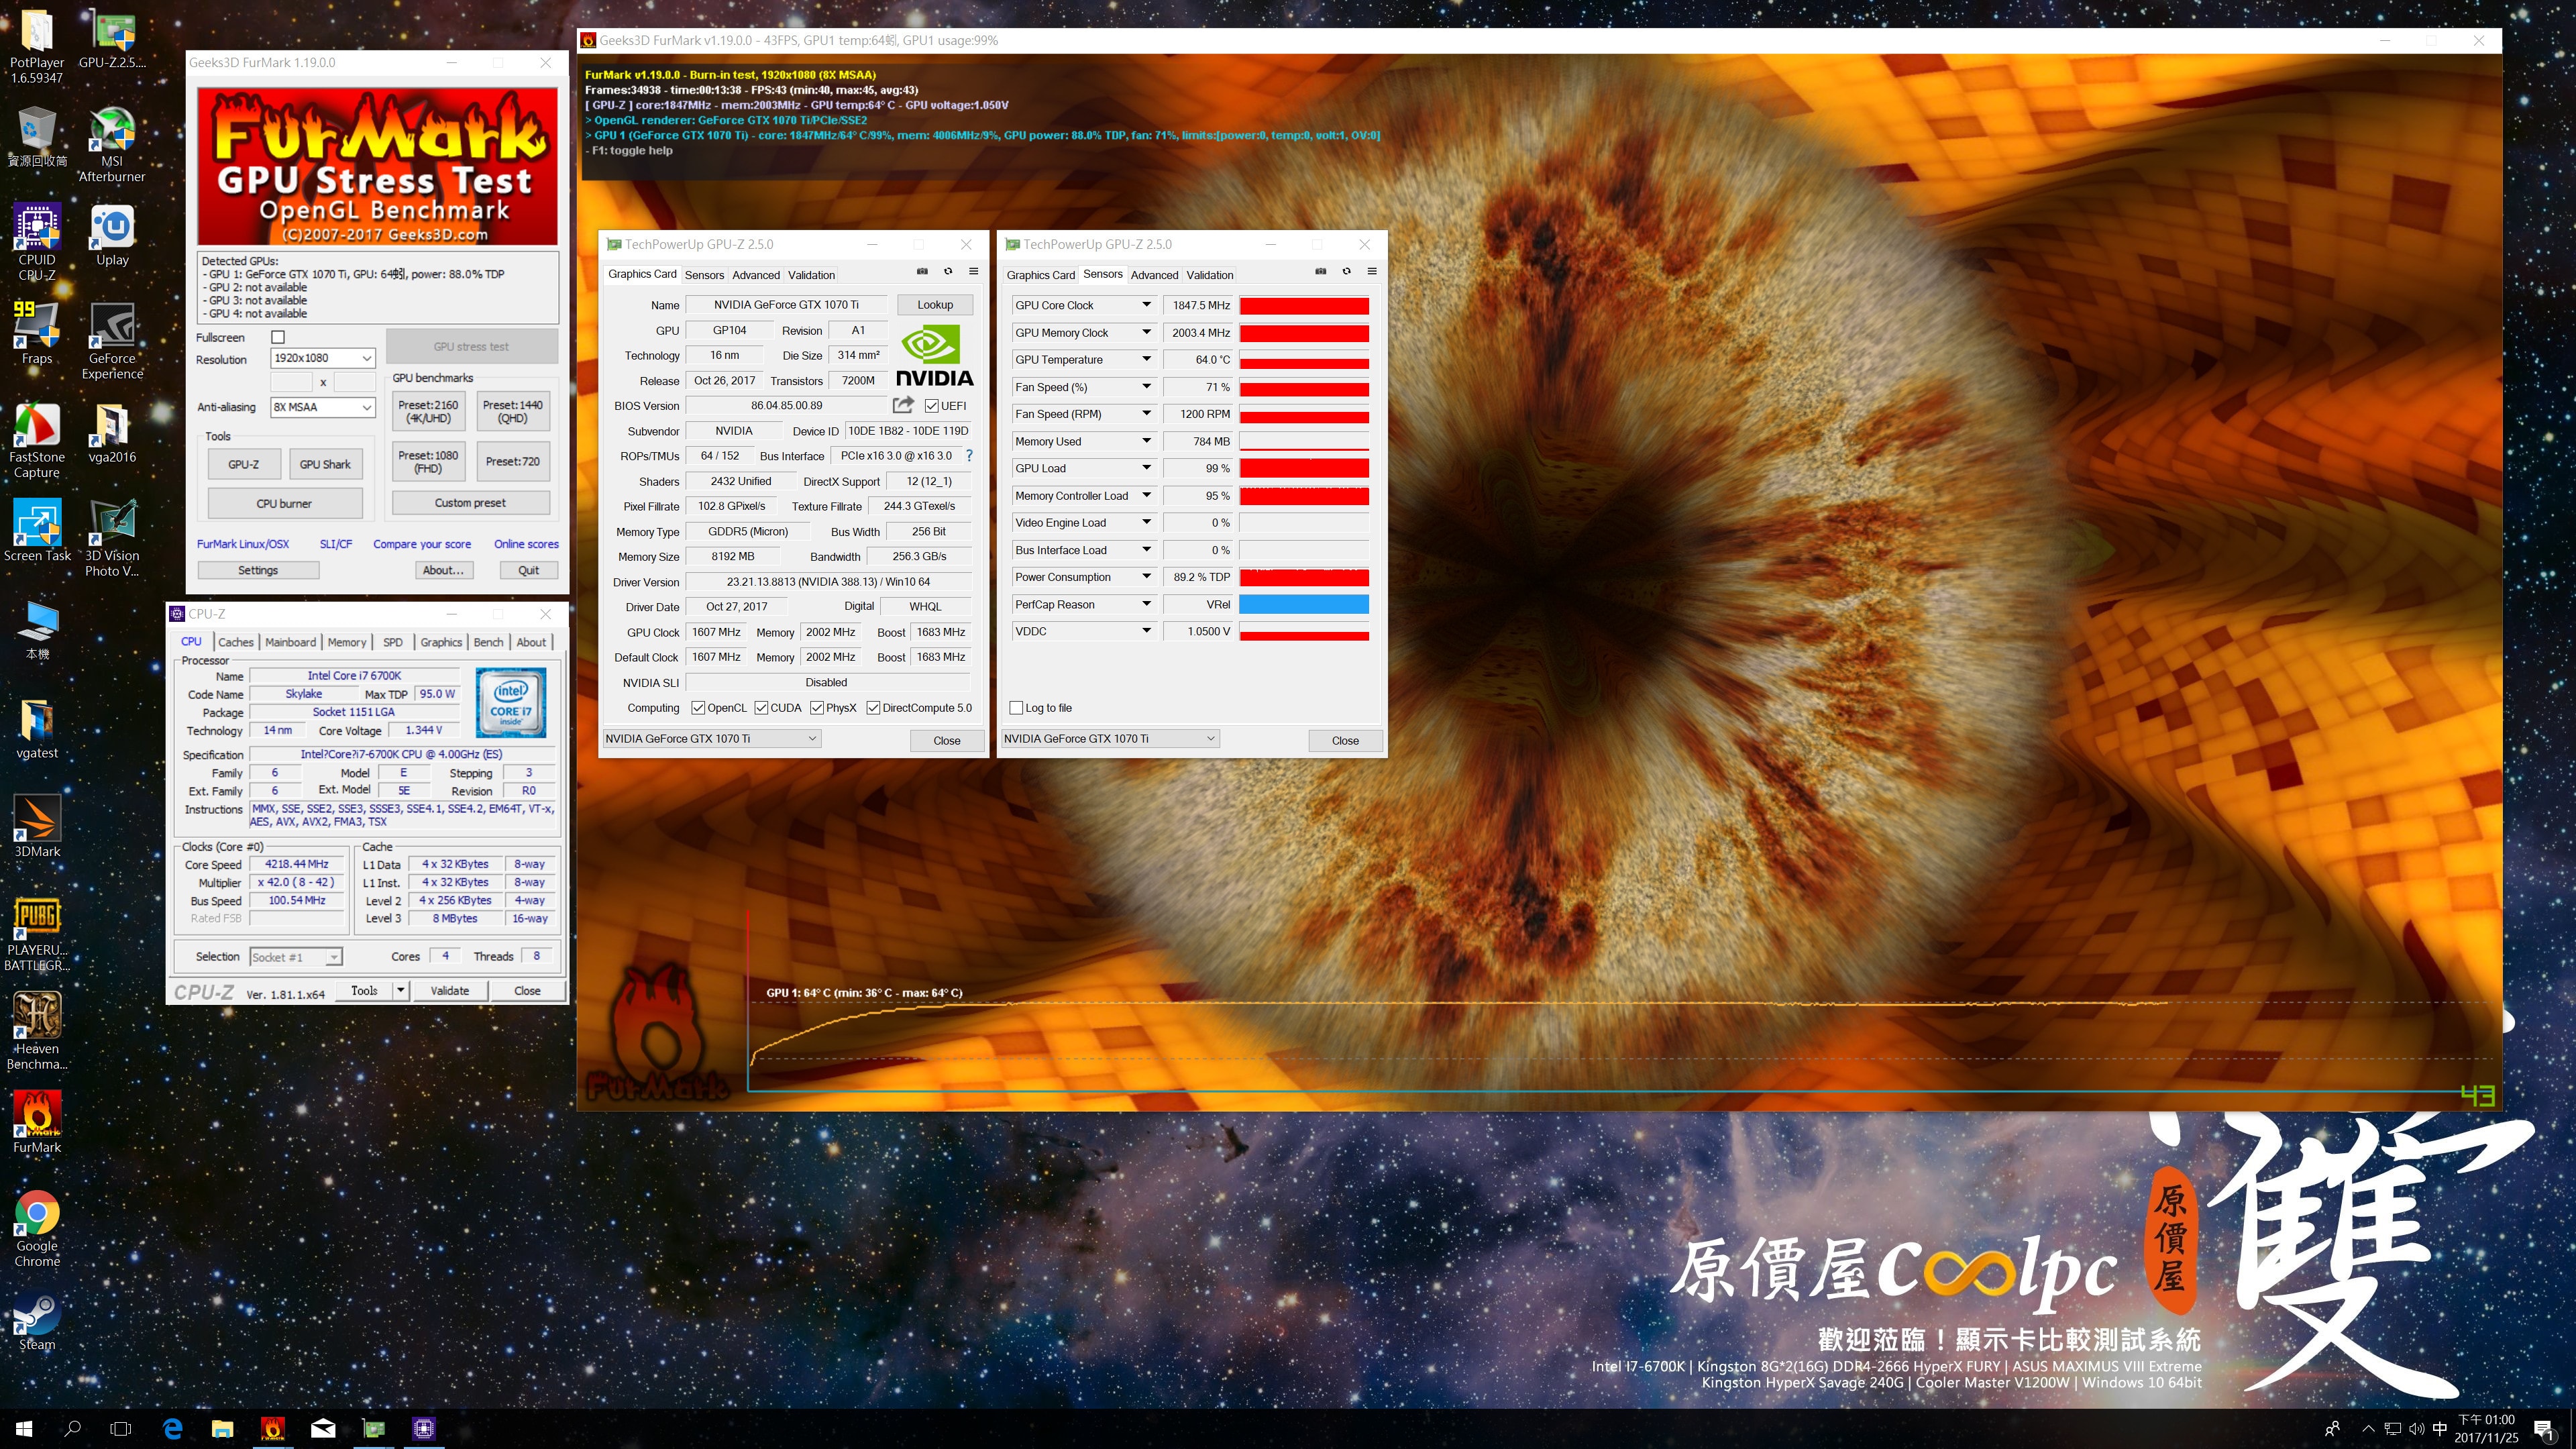Click the screenshot camera icon in GPU-Z Graphics Card window
The height and width of the screenshot is (1449, 2576).
tap(922, 272)
